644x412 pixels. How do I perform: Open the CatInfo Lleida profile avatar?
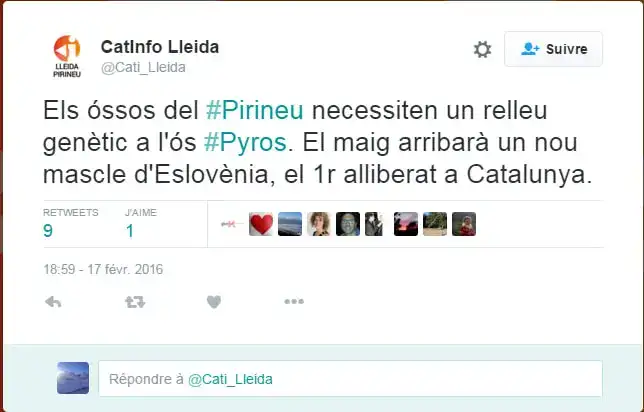[x=67, y=56]
